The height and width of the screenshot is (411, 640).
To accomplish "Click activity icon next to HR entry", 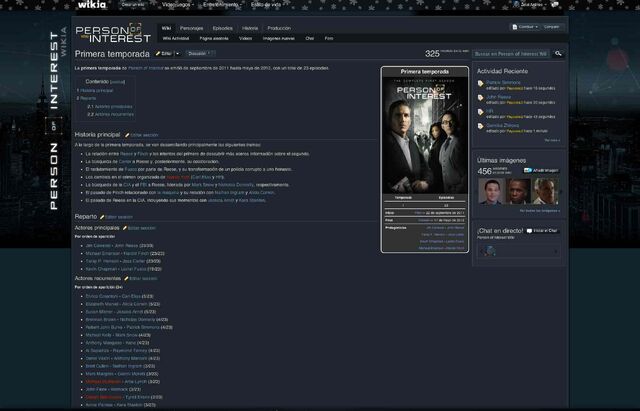I will point(481,112).
